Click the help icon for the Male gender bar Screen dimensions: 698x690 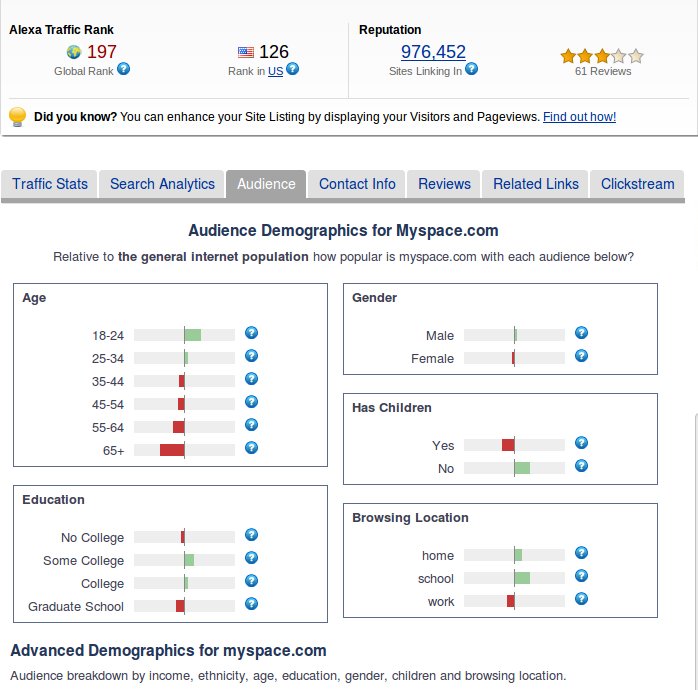click(x=581, y=333)
